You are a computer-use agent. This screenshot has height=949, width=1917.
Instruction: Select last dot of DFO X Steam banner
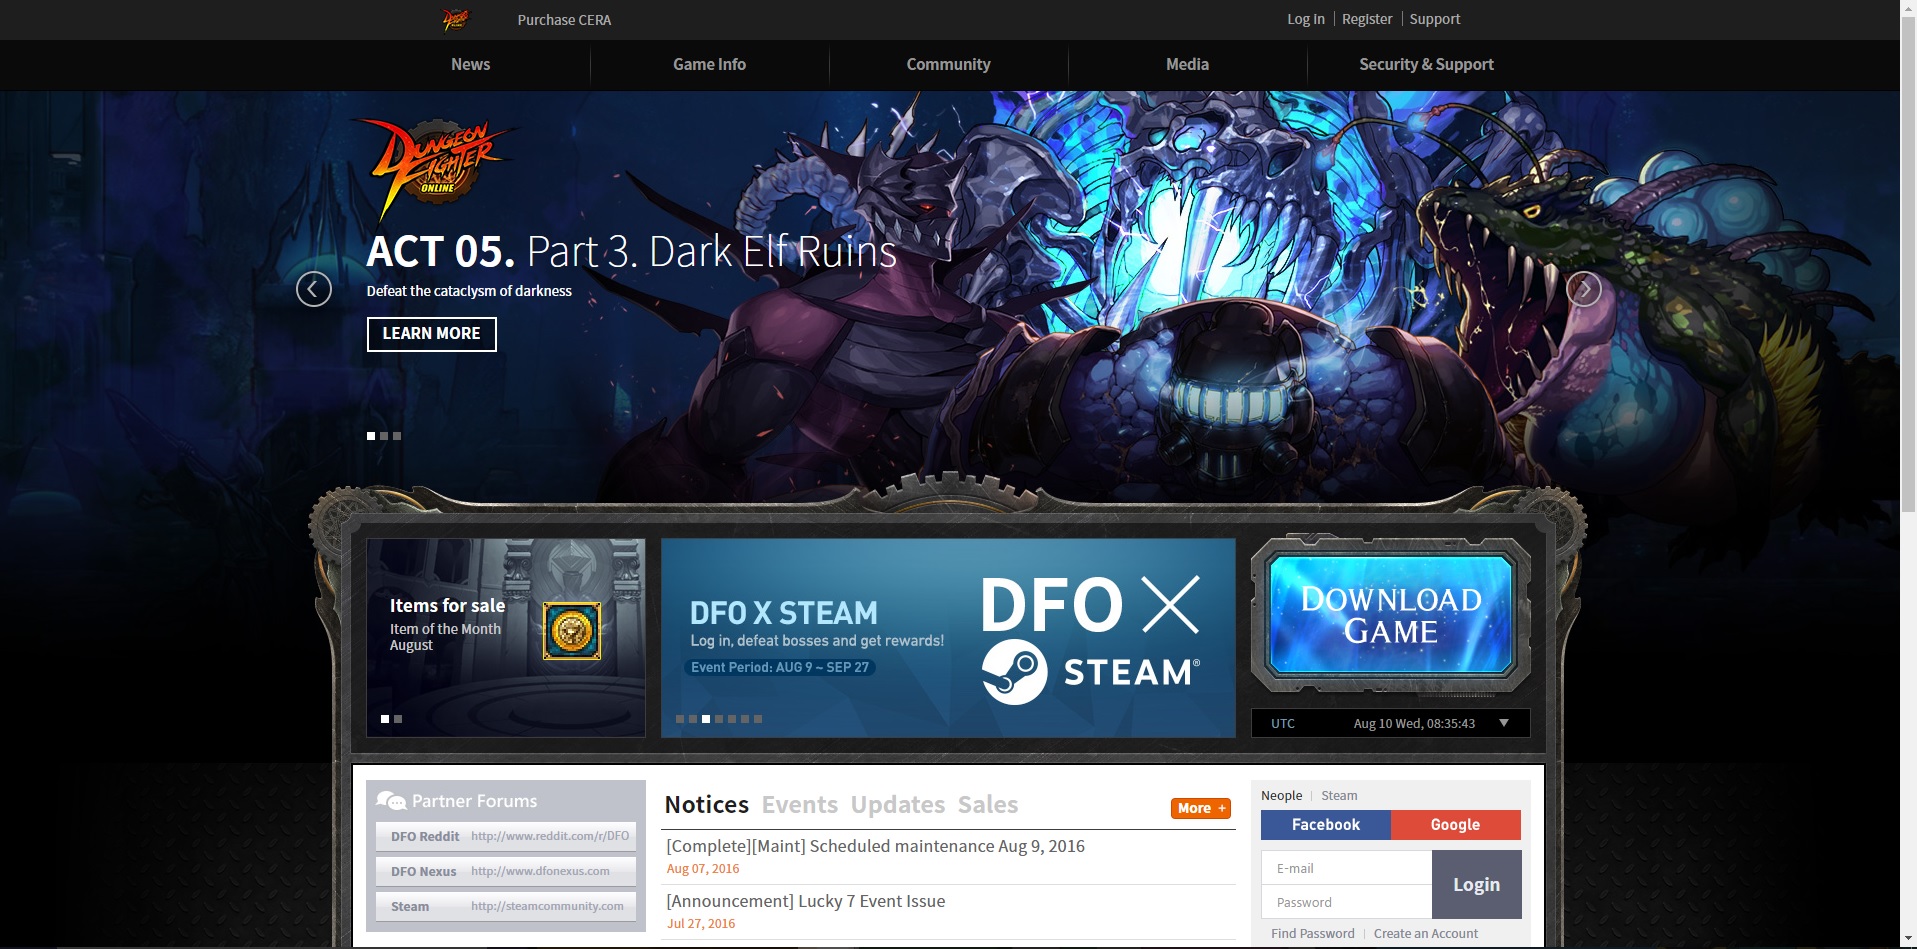click(x=758, y=719)
